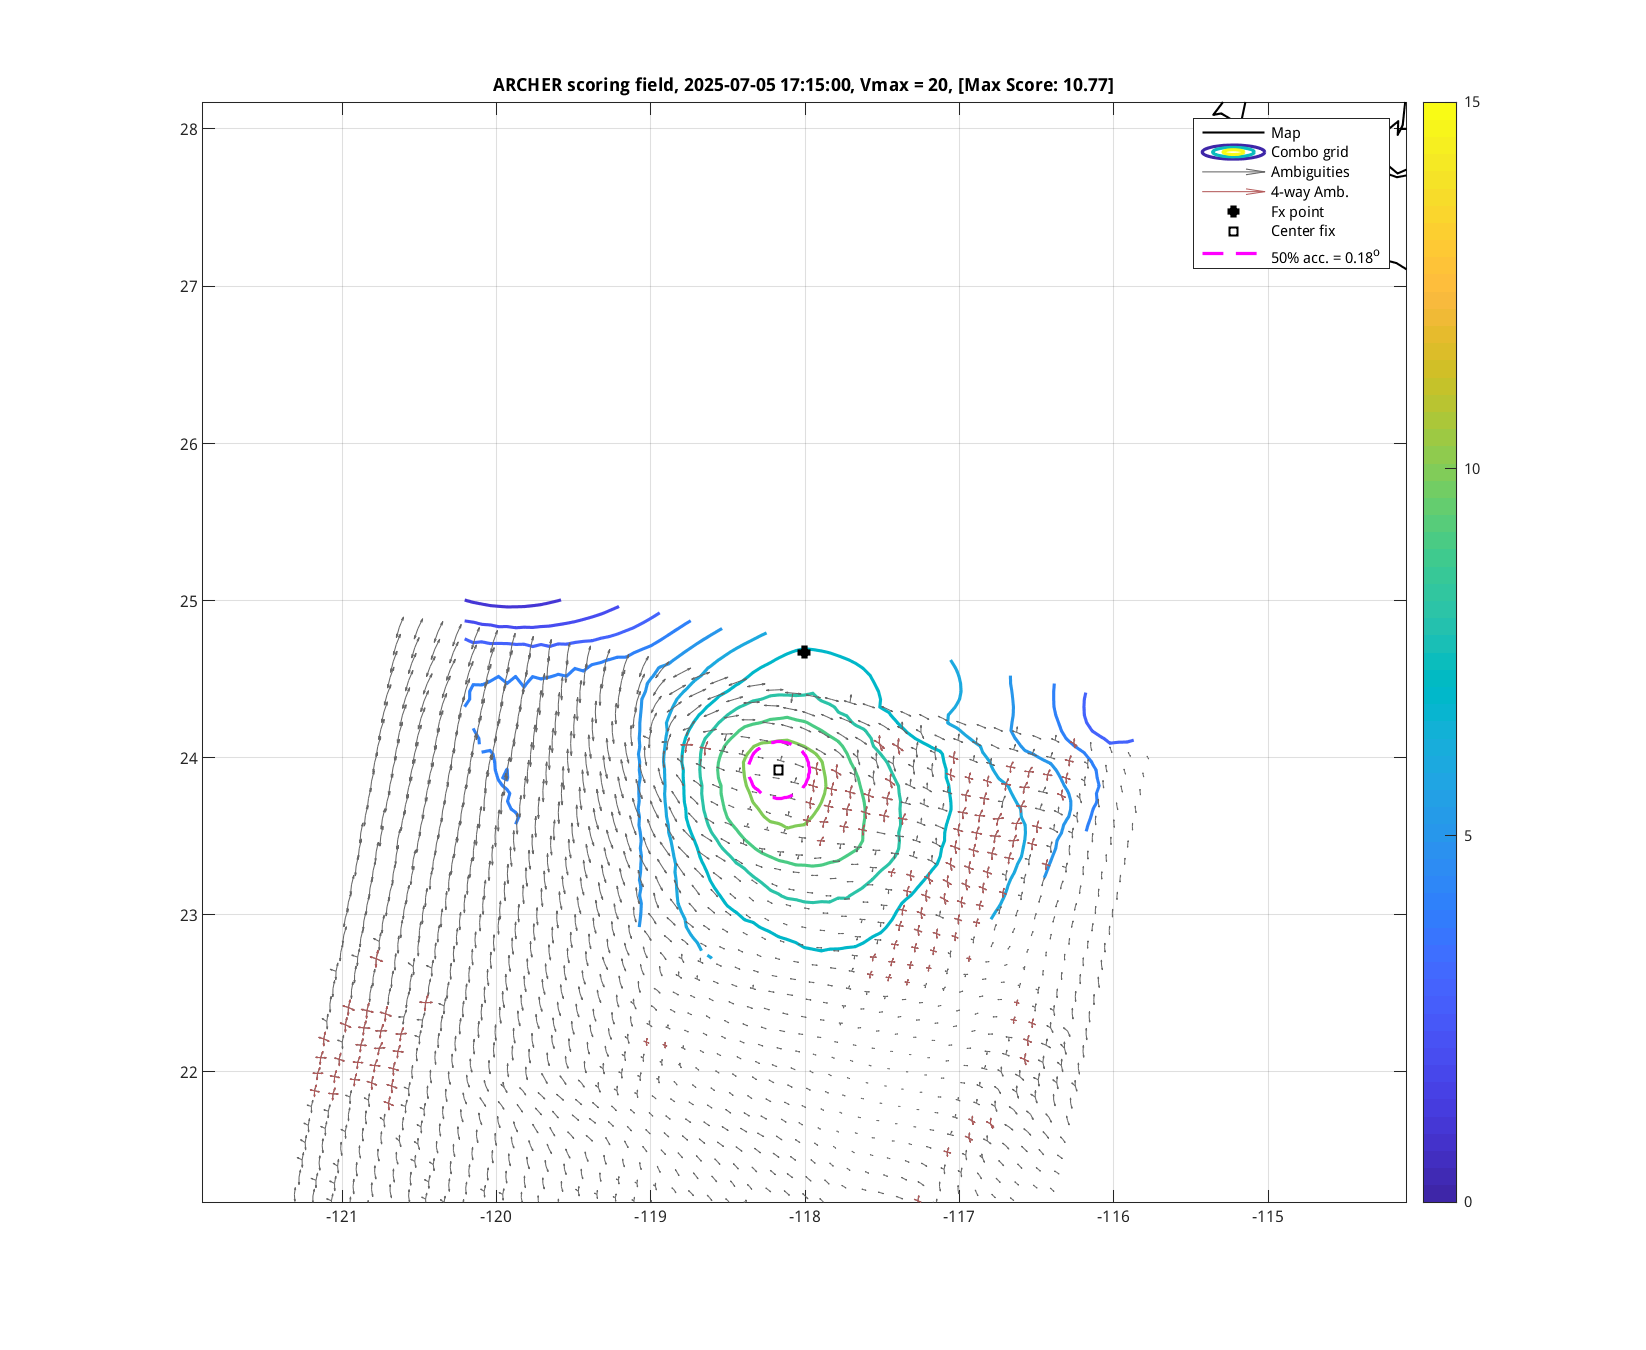
Task: Click the gray Ambiguities arrow in legend
Action: pos(1233,172)
